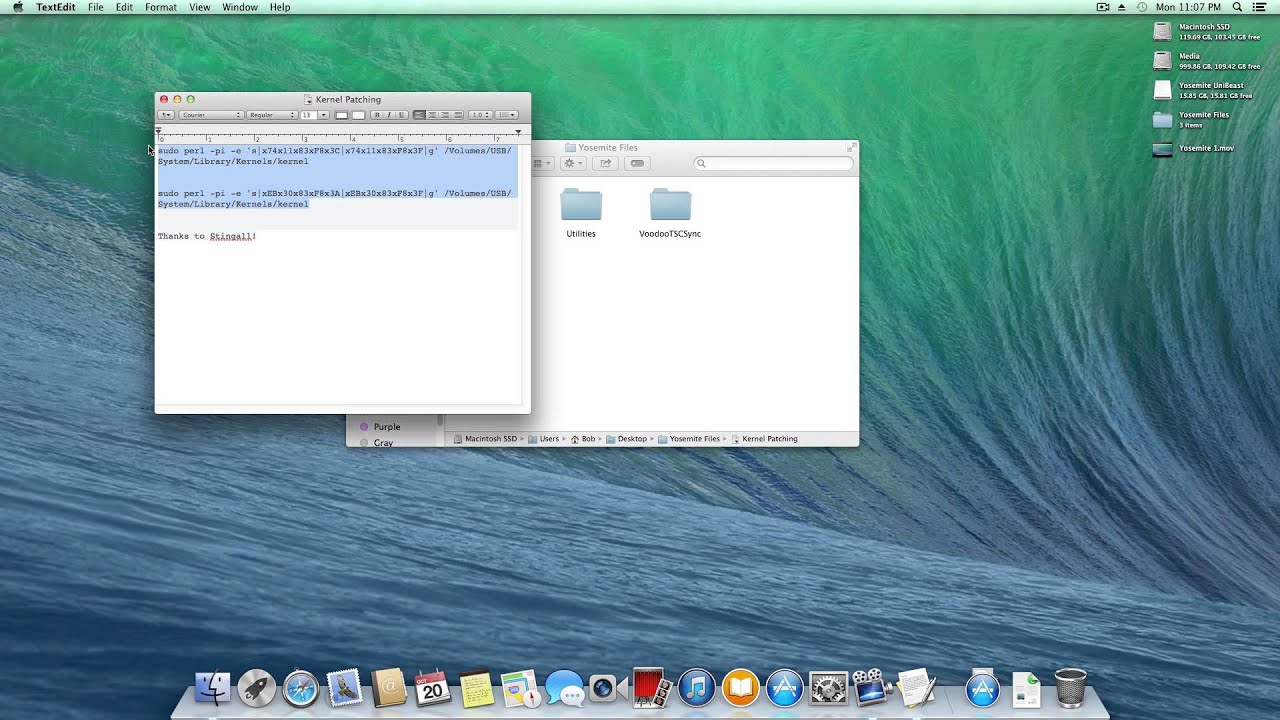Open Finder arrange dropdown
Screen dimensions: 1280x720
[542, 163]
